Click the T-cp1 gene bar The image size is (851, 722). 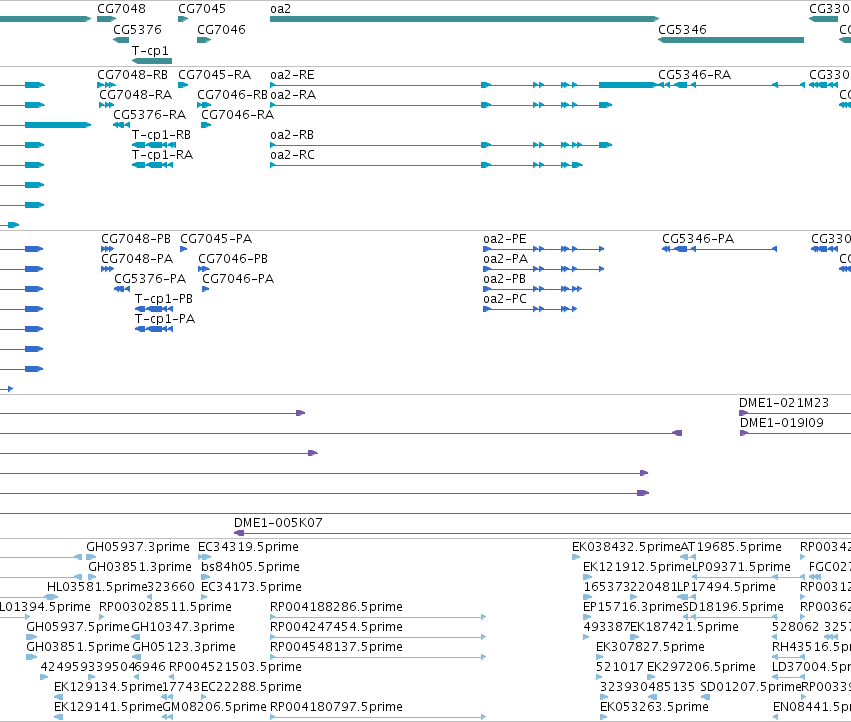pyautogui.click(x=152, y=61)
